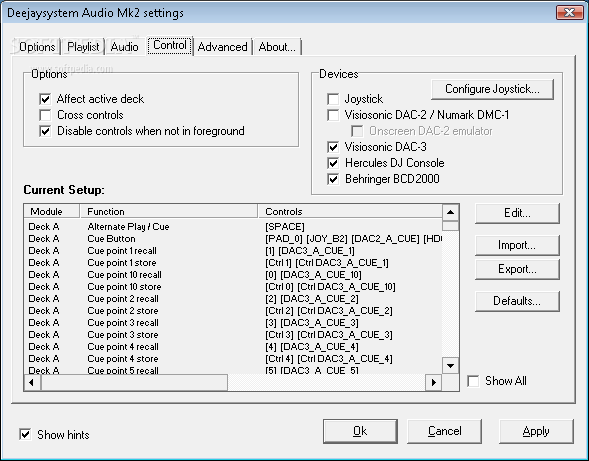Select the Cue point 1 recall row
Image resolution: width=589 pixels, height=461 pixels.
click(x=233, y=251)
